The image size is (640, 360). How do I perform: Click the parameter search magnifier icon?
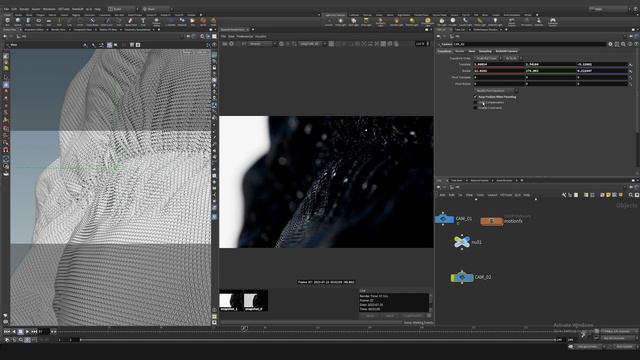point(623,44)
